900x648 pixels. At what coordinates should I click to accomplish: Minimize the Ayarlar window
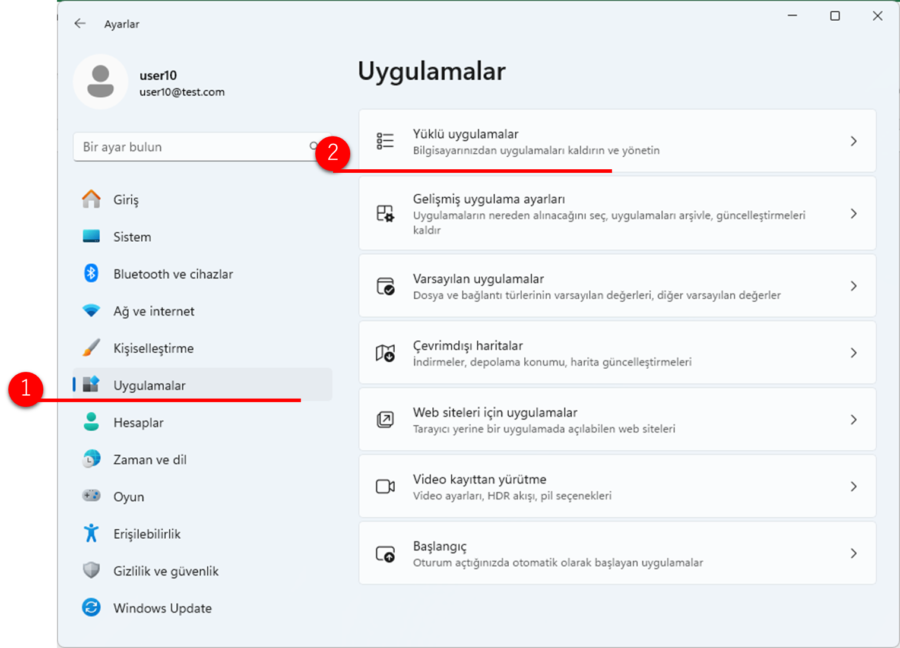coord(793,15)
